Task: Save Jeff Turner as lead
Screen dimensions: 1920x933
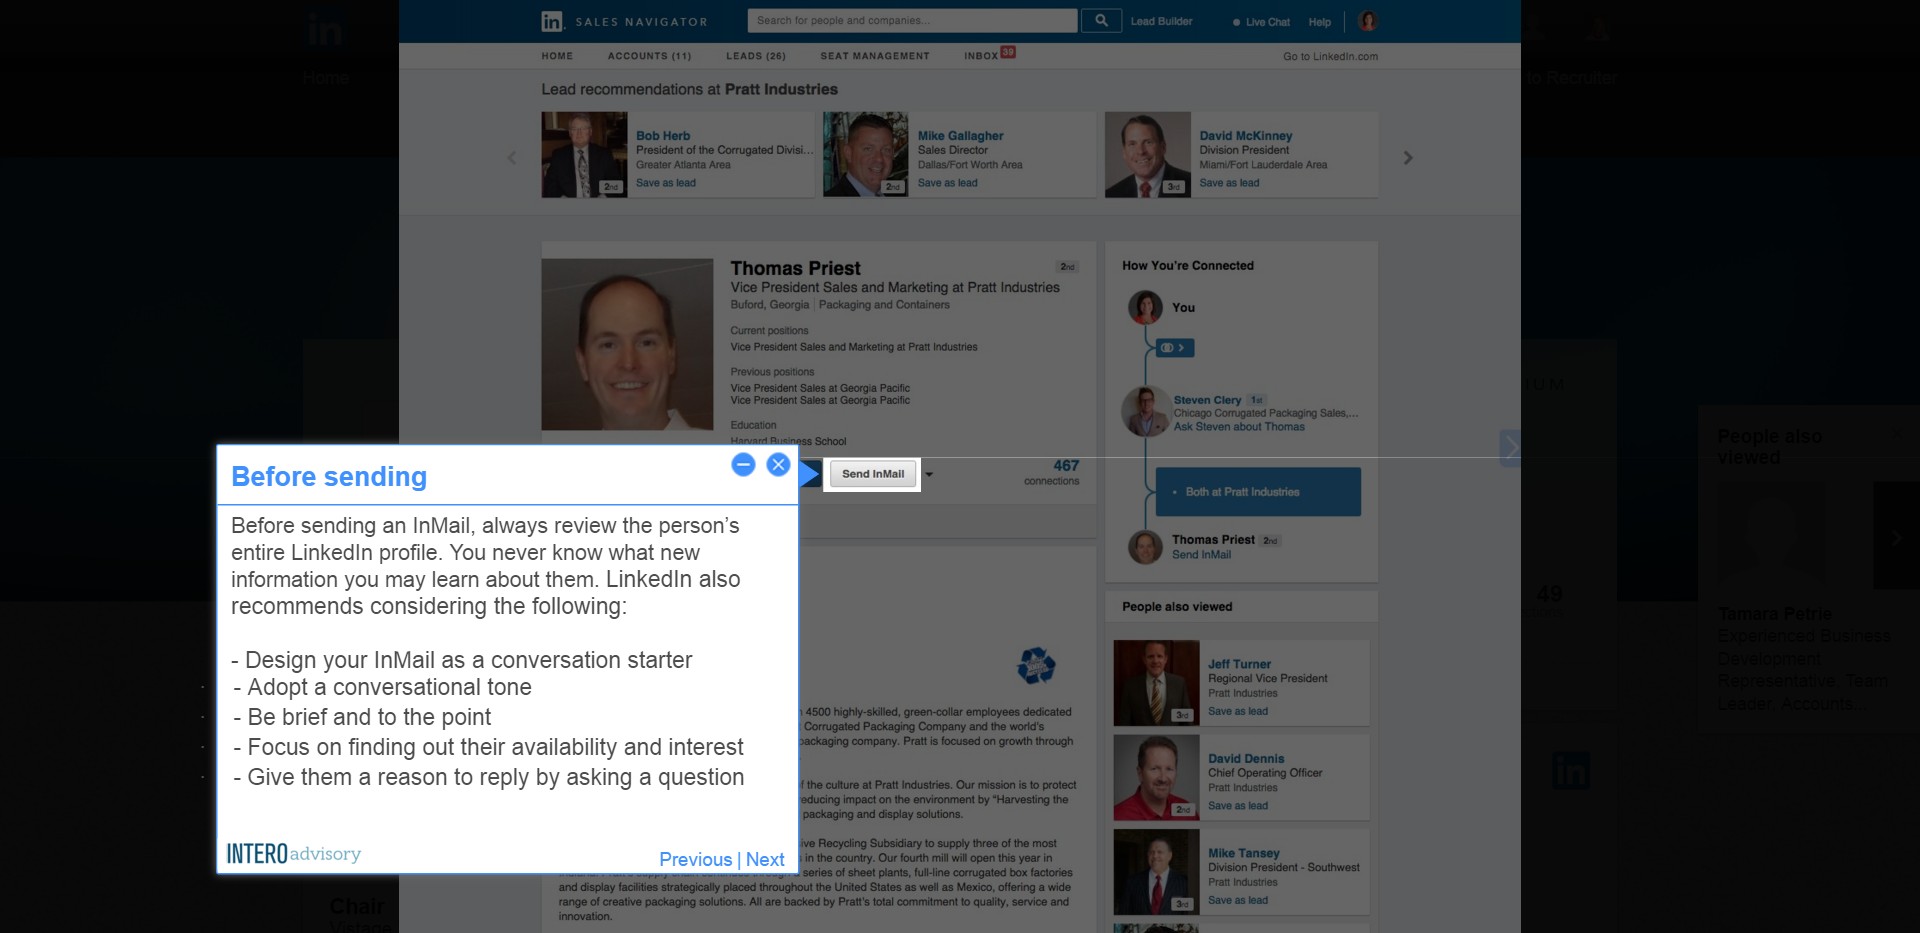Action: click(x=1238, y=711)
